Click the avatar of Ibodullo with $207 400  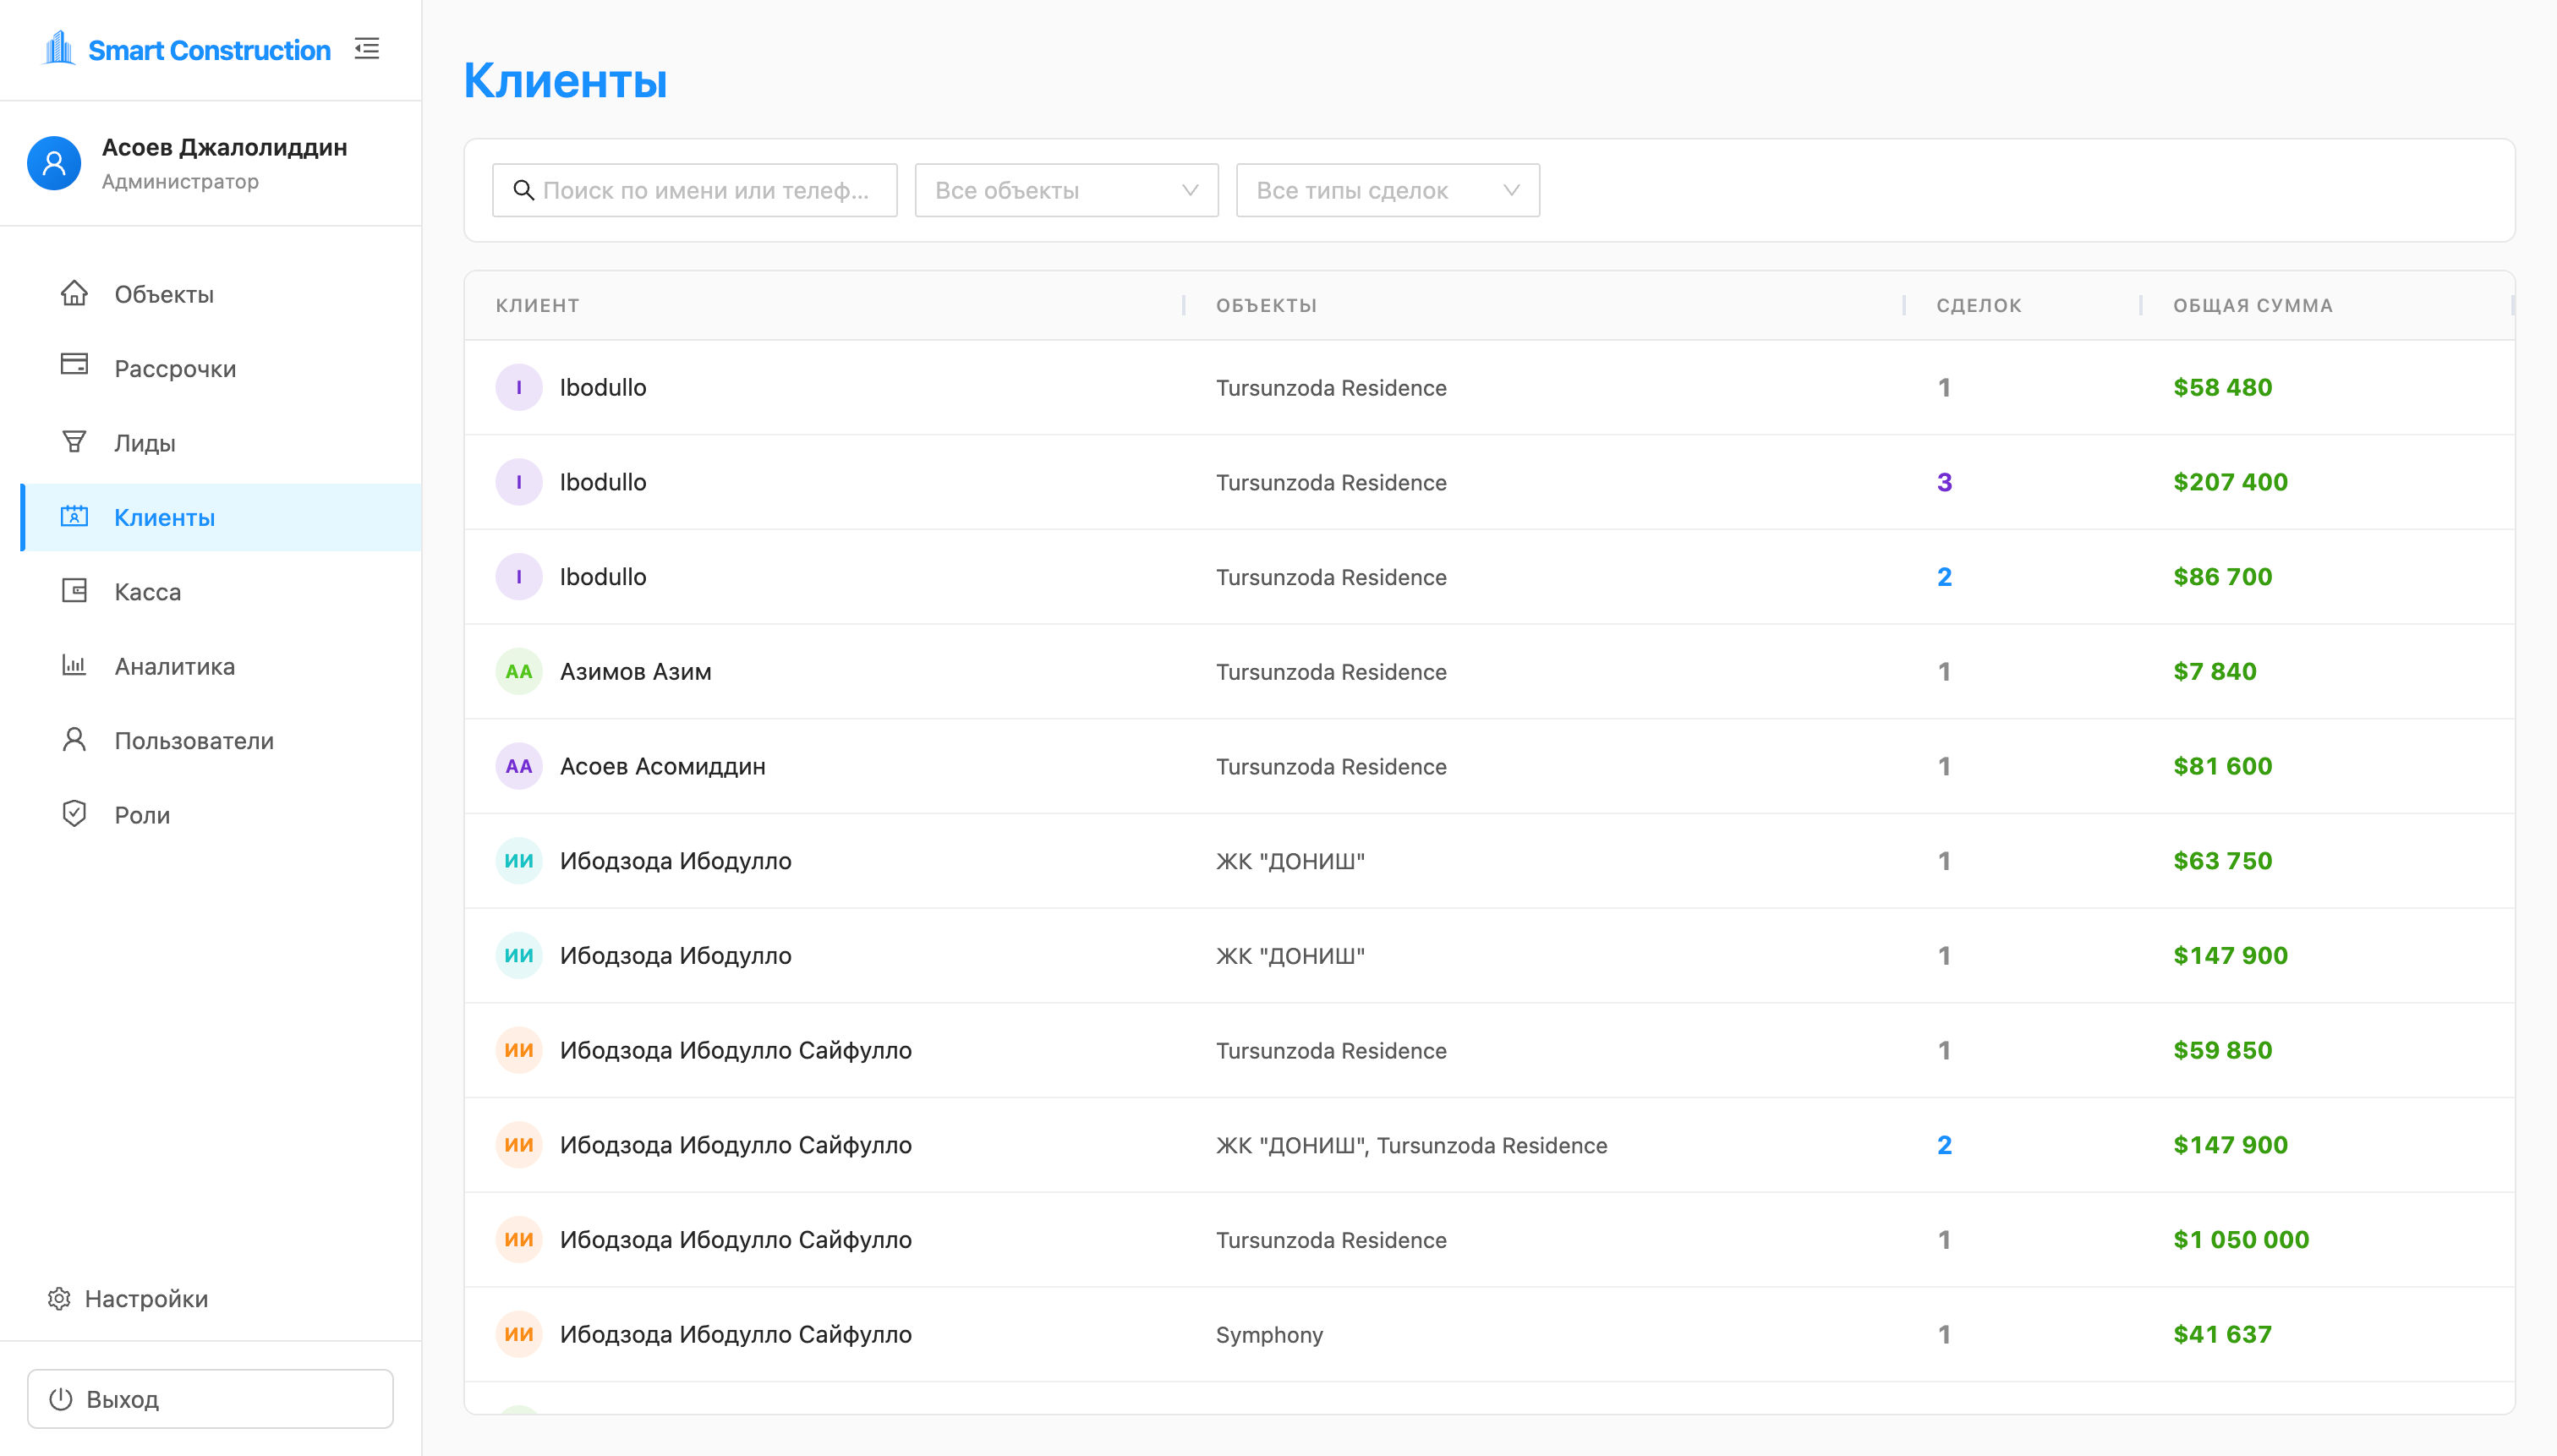(519, 482)
